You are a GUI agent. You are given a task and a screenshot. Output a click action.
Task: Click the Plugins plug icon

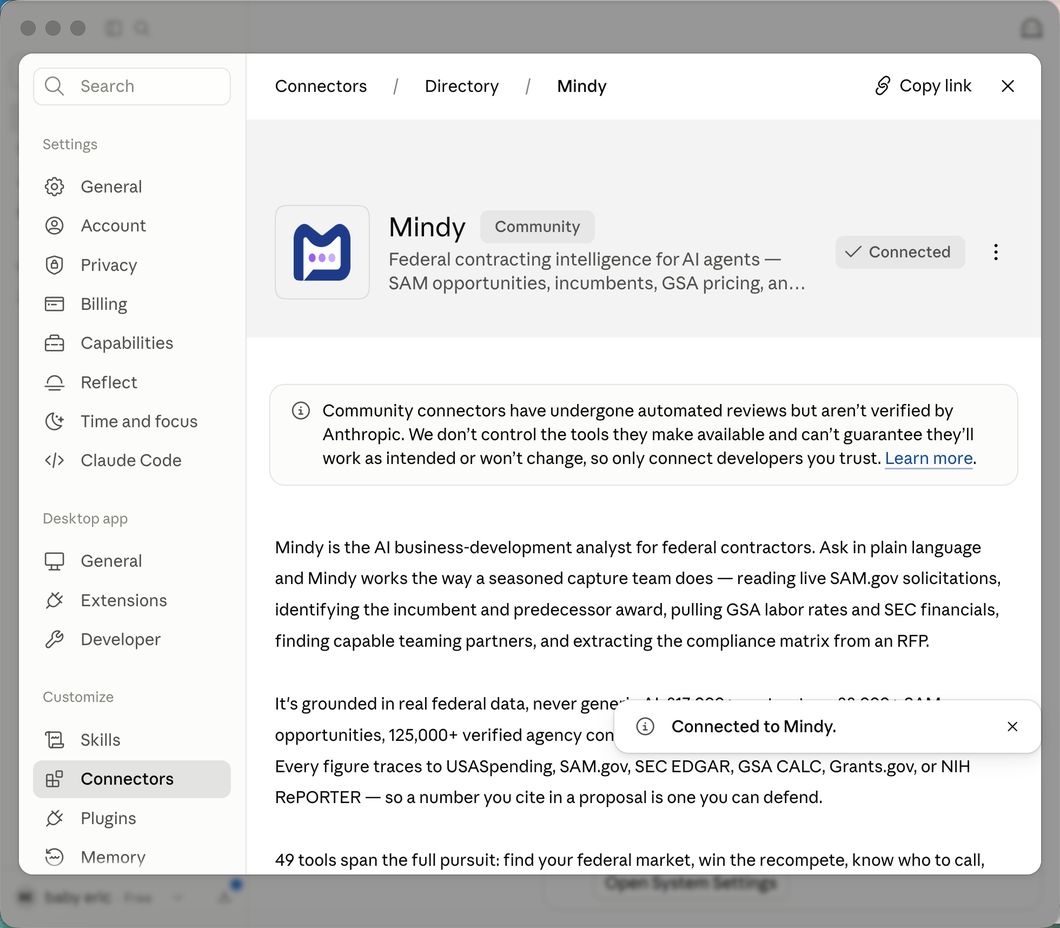[54, 819]
